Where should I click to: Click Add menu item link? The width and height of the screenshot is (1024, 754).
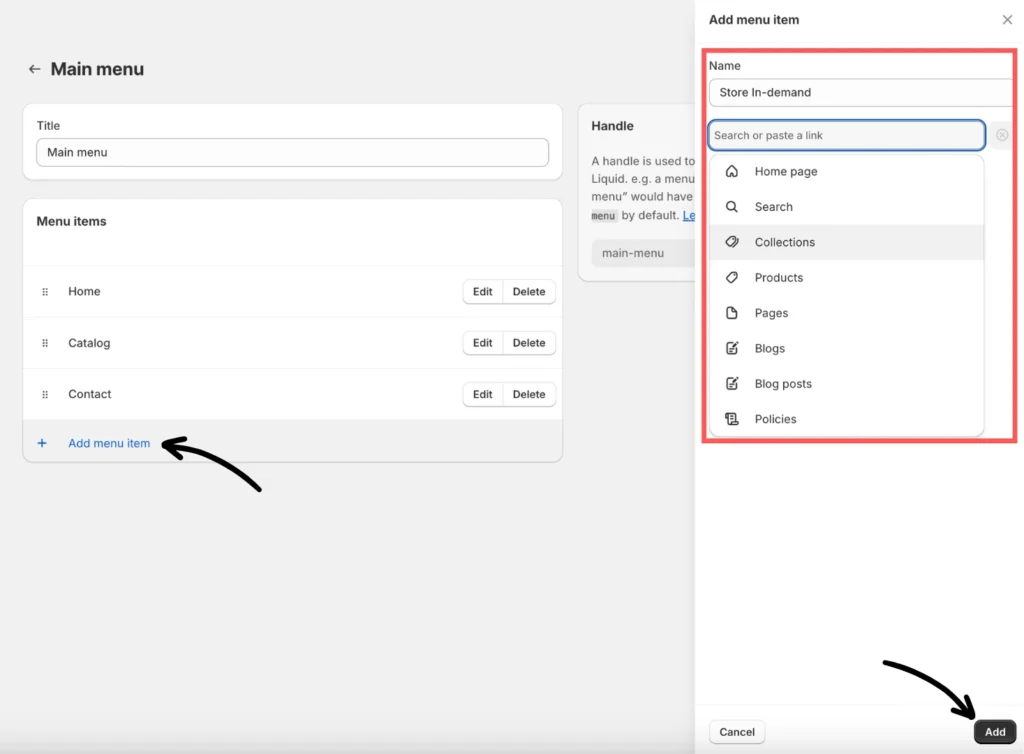coord(109,443)
